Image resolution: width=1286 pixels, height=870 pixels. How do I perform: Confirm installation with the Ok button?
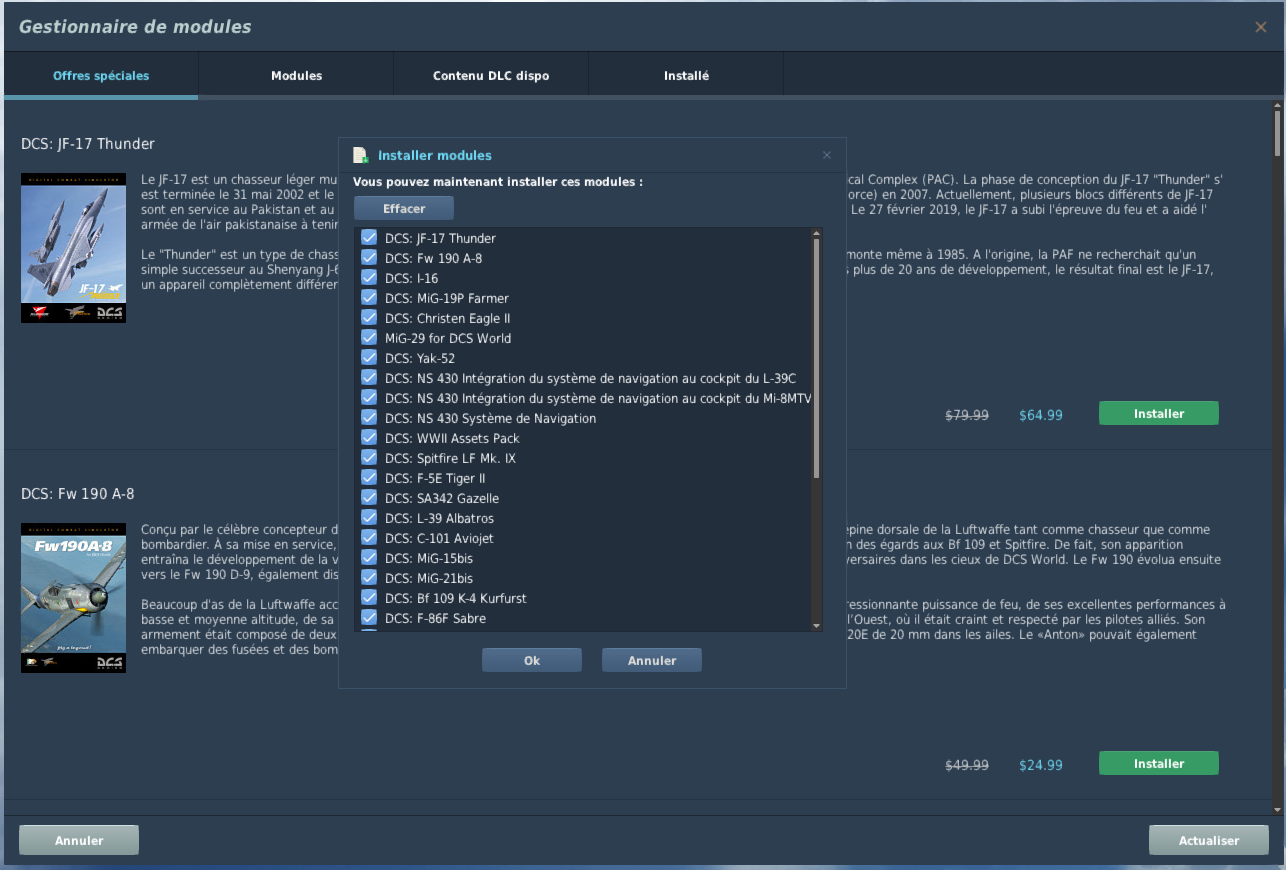click(532, 660)
